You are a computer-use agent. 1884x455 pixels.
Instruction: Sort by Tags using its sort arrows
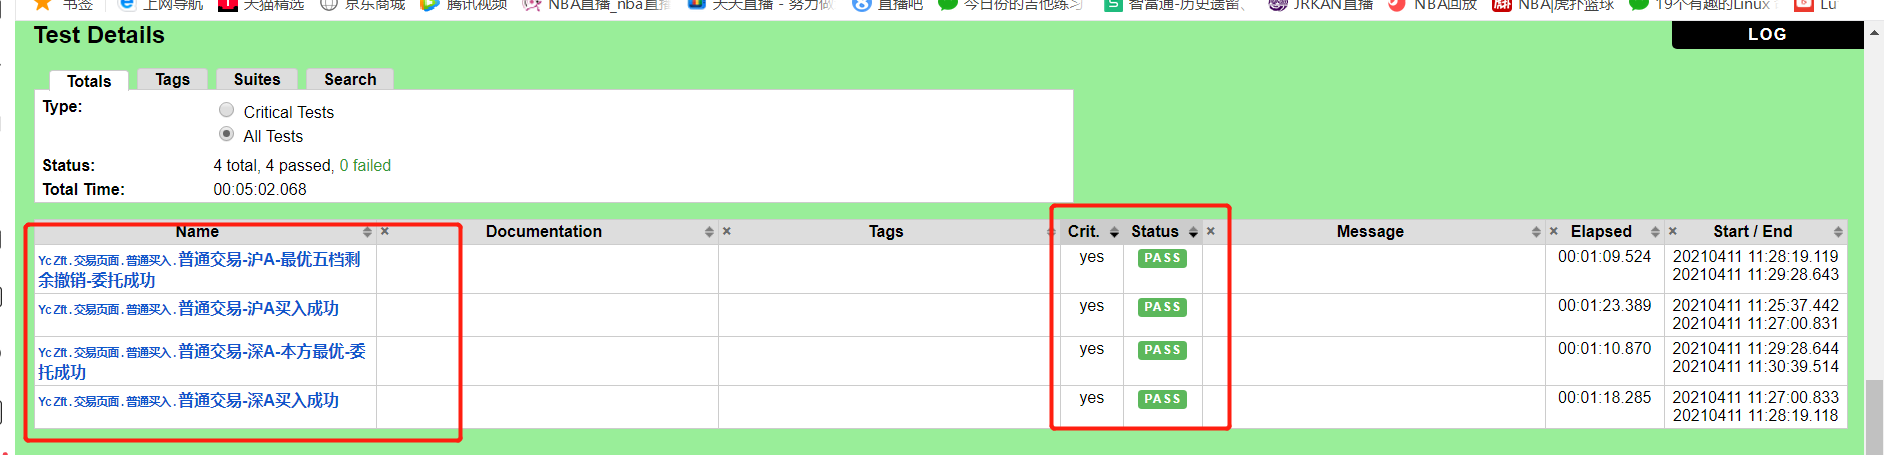click(1050, 232)
